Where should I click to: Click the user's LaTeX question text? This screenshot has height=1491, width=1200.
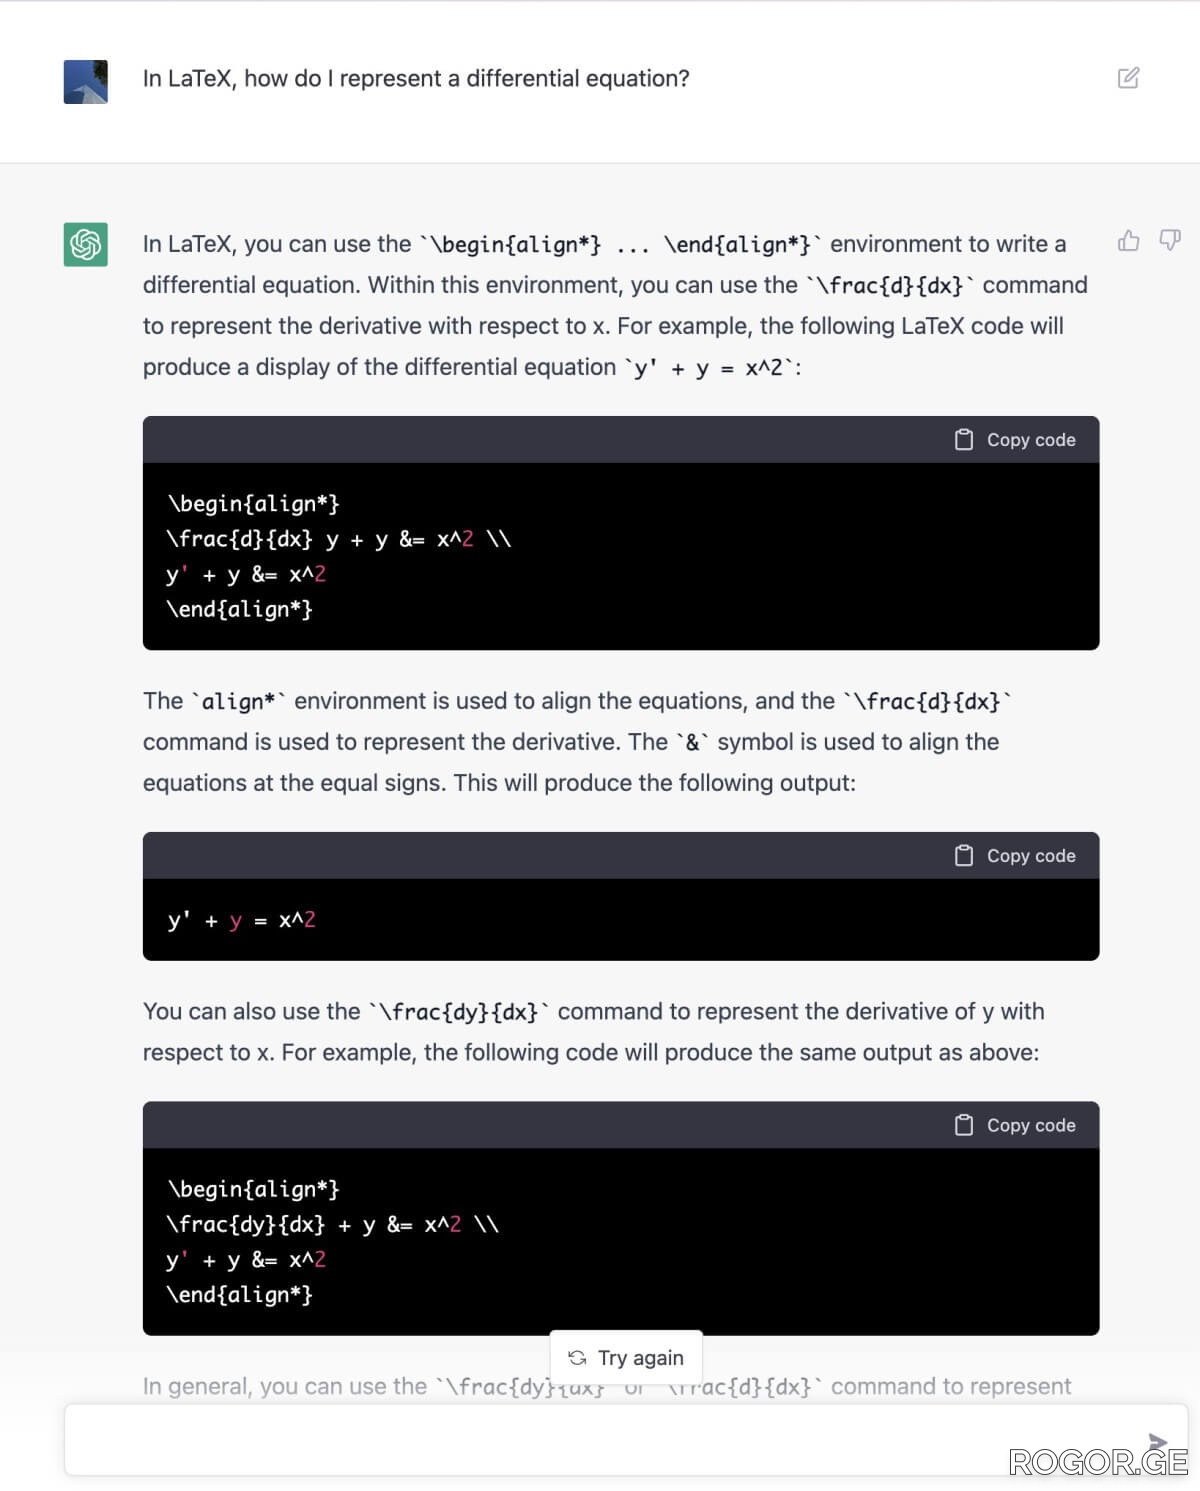pos(416,78)
